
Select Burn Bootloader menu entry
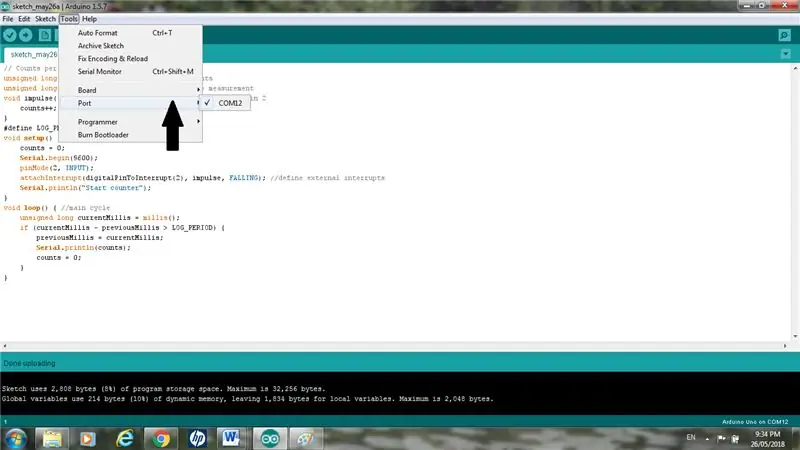click(x=131, y=135)
